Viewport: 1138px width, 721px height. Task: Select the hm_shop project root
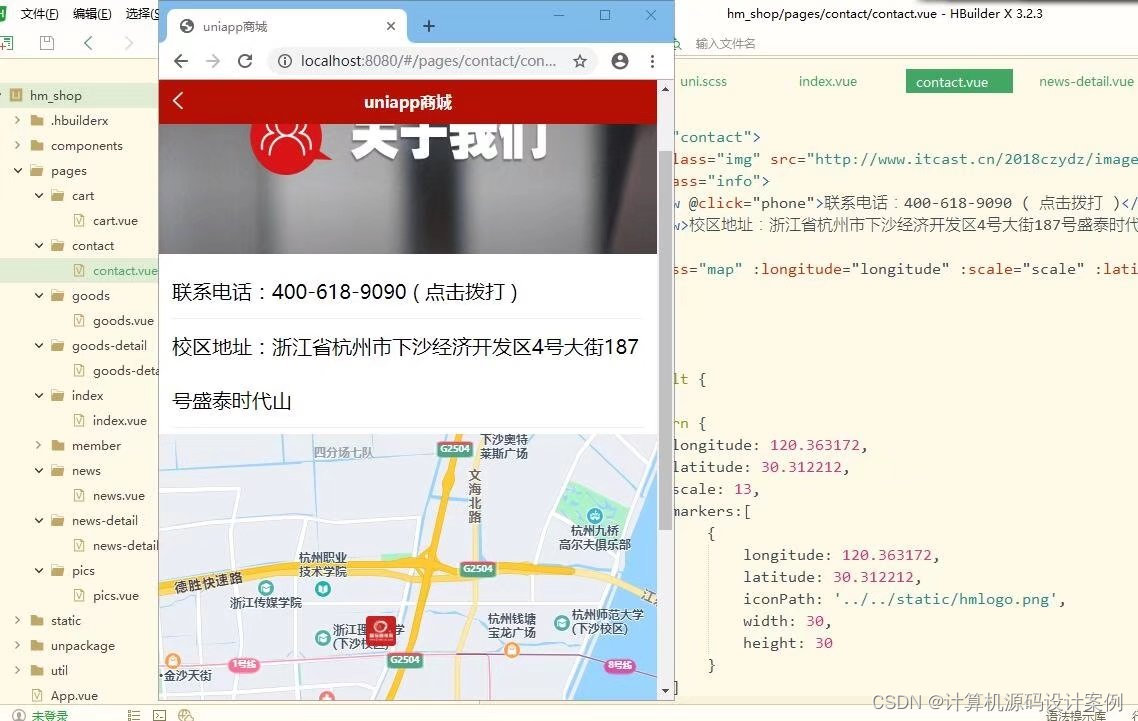[x=55, y=95]
